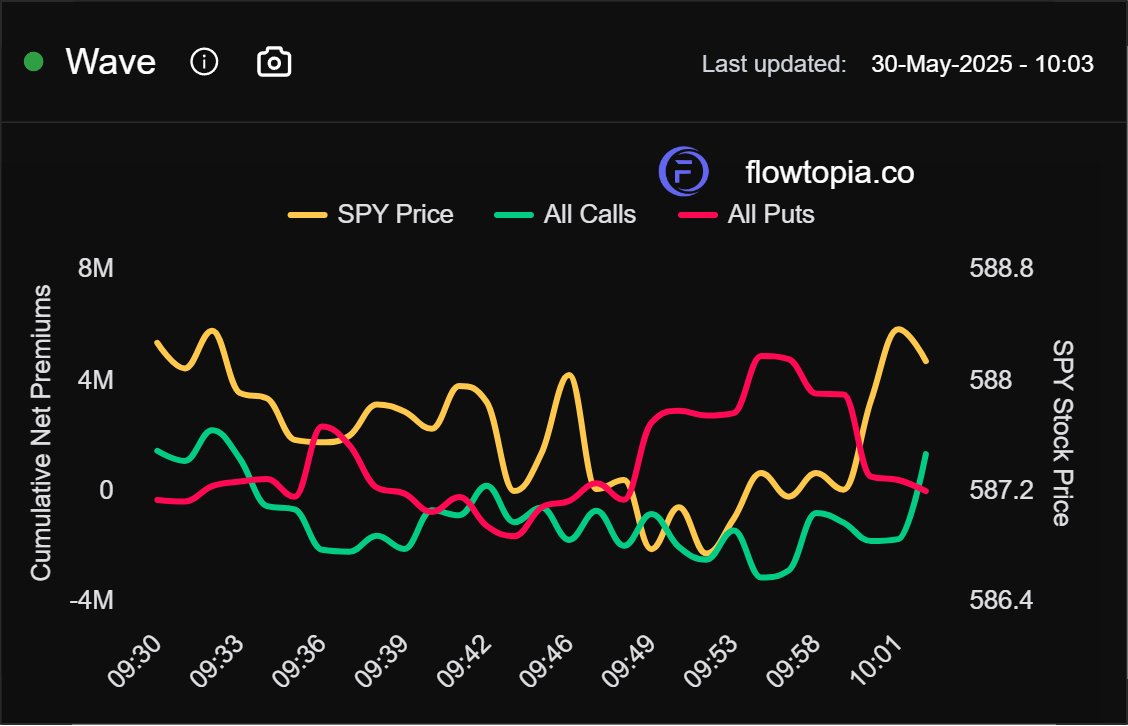Click the 09:49 time axis label
The image size is (1128, 726).
coord(628,661)
